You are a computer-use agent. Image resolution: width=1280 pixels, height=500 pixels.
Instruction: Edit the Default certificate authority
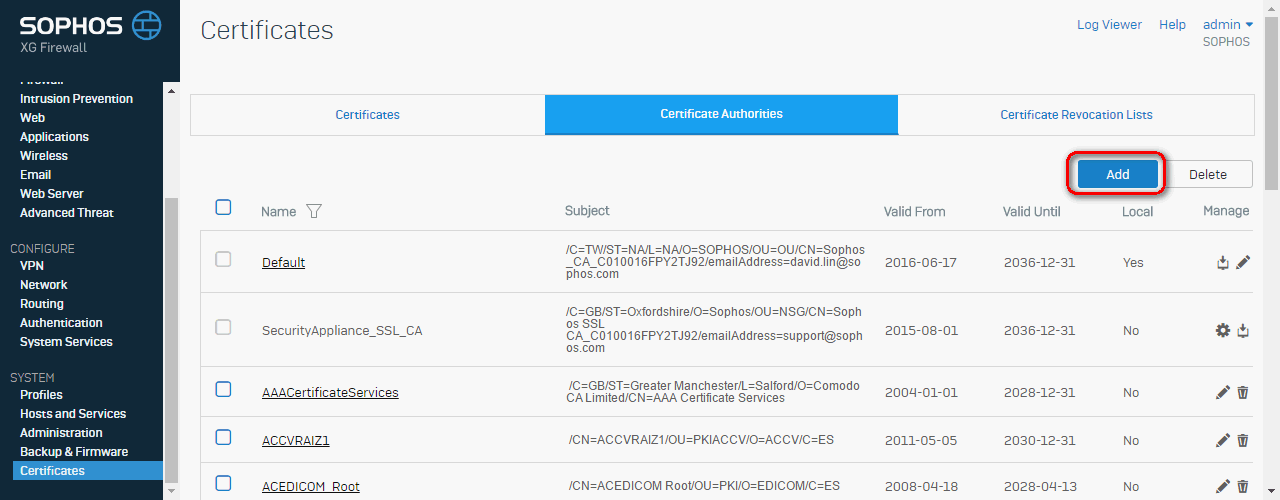click(1243, 263)
